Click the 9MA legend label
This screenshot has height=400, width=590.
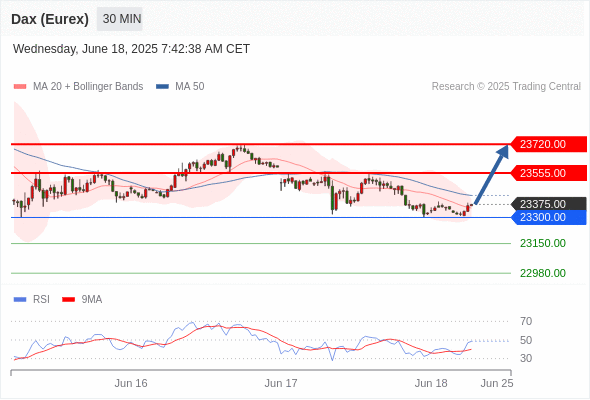[92, 300]
